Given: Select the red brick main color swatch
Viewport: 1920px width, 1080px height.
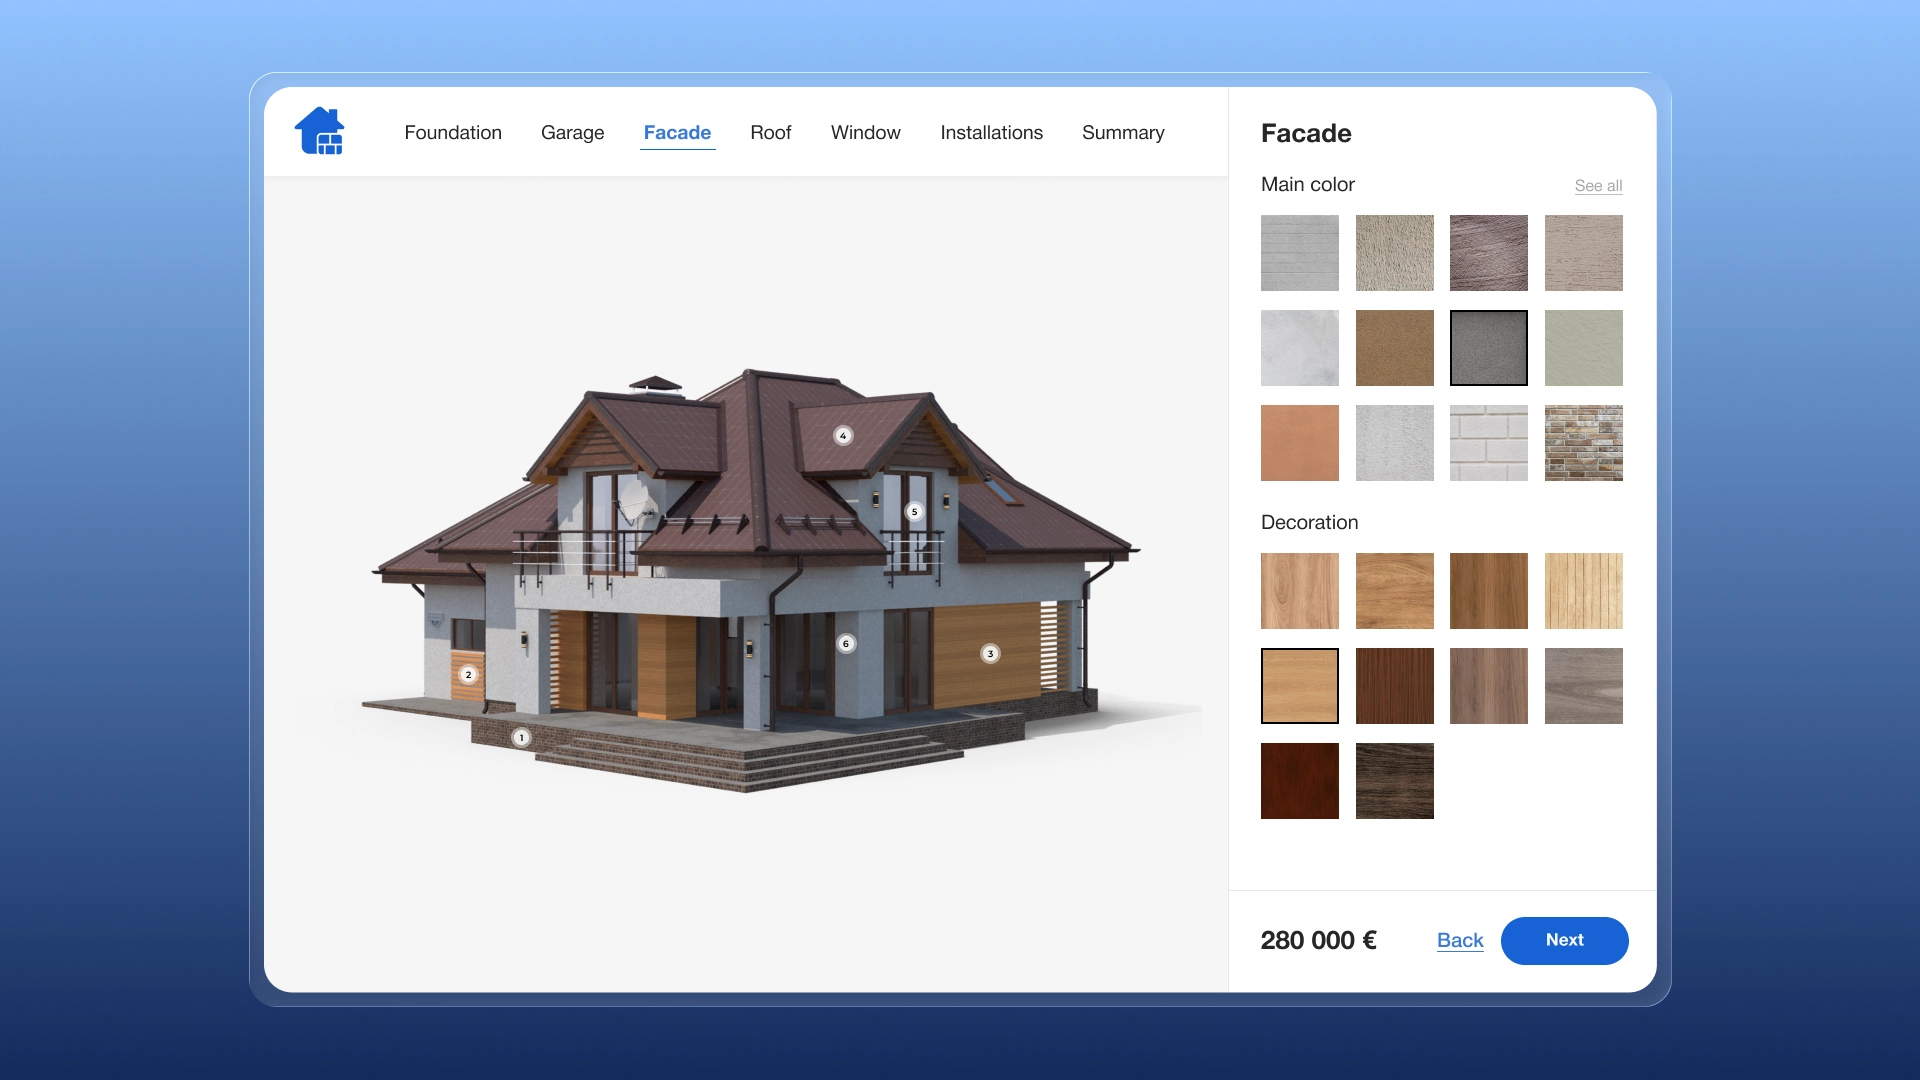Looking at the screenshot, I should pyautogui.click(x=1583, y=443).
